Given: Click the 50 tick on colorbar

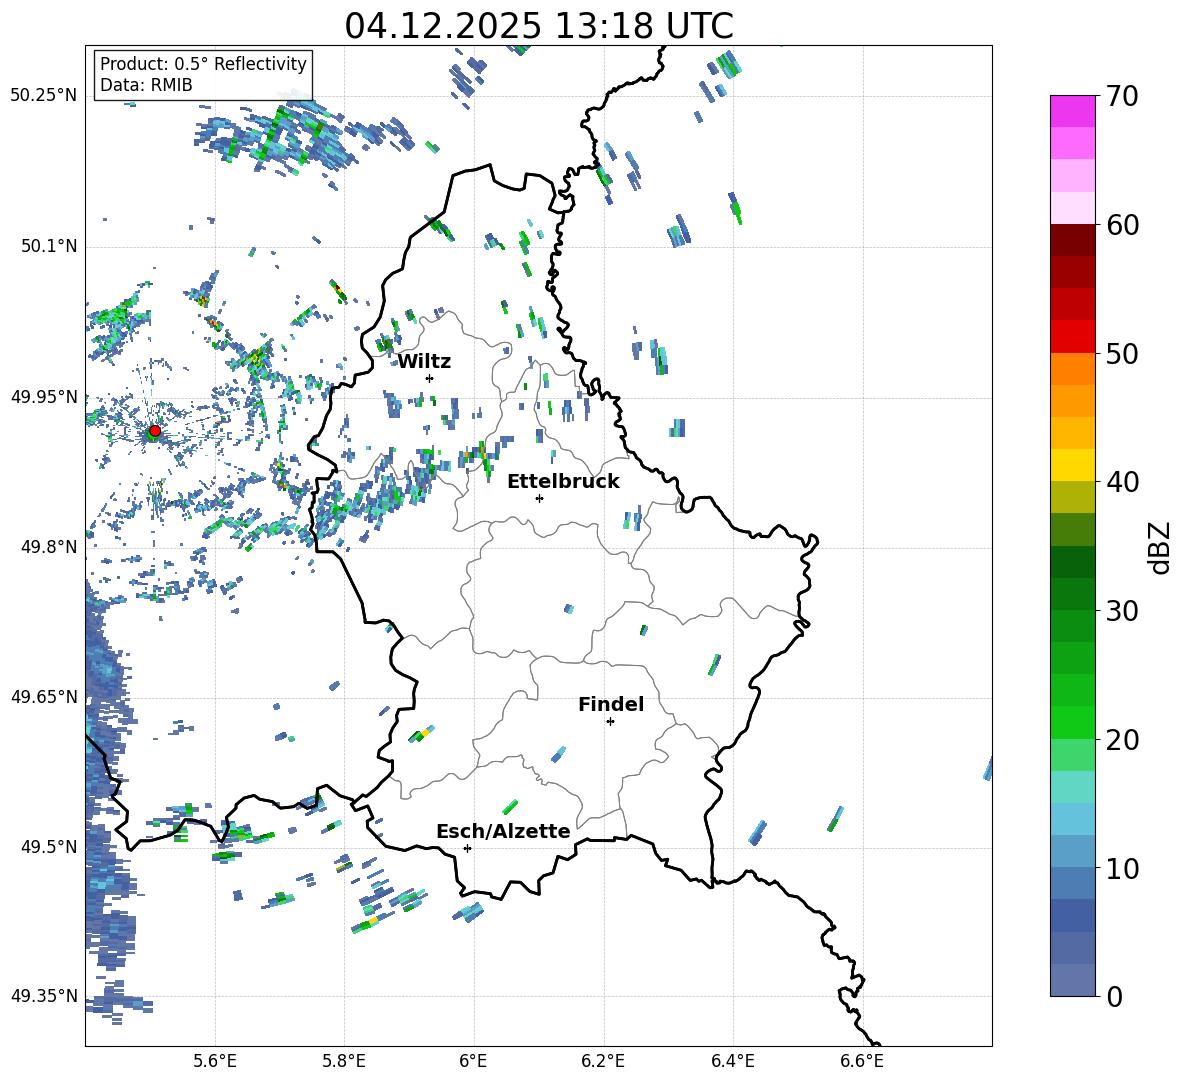Looking at the screenshot, I should pos(1122,354).
